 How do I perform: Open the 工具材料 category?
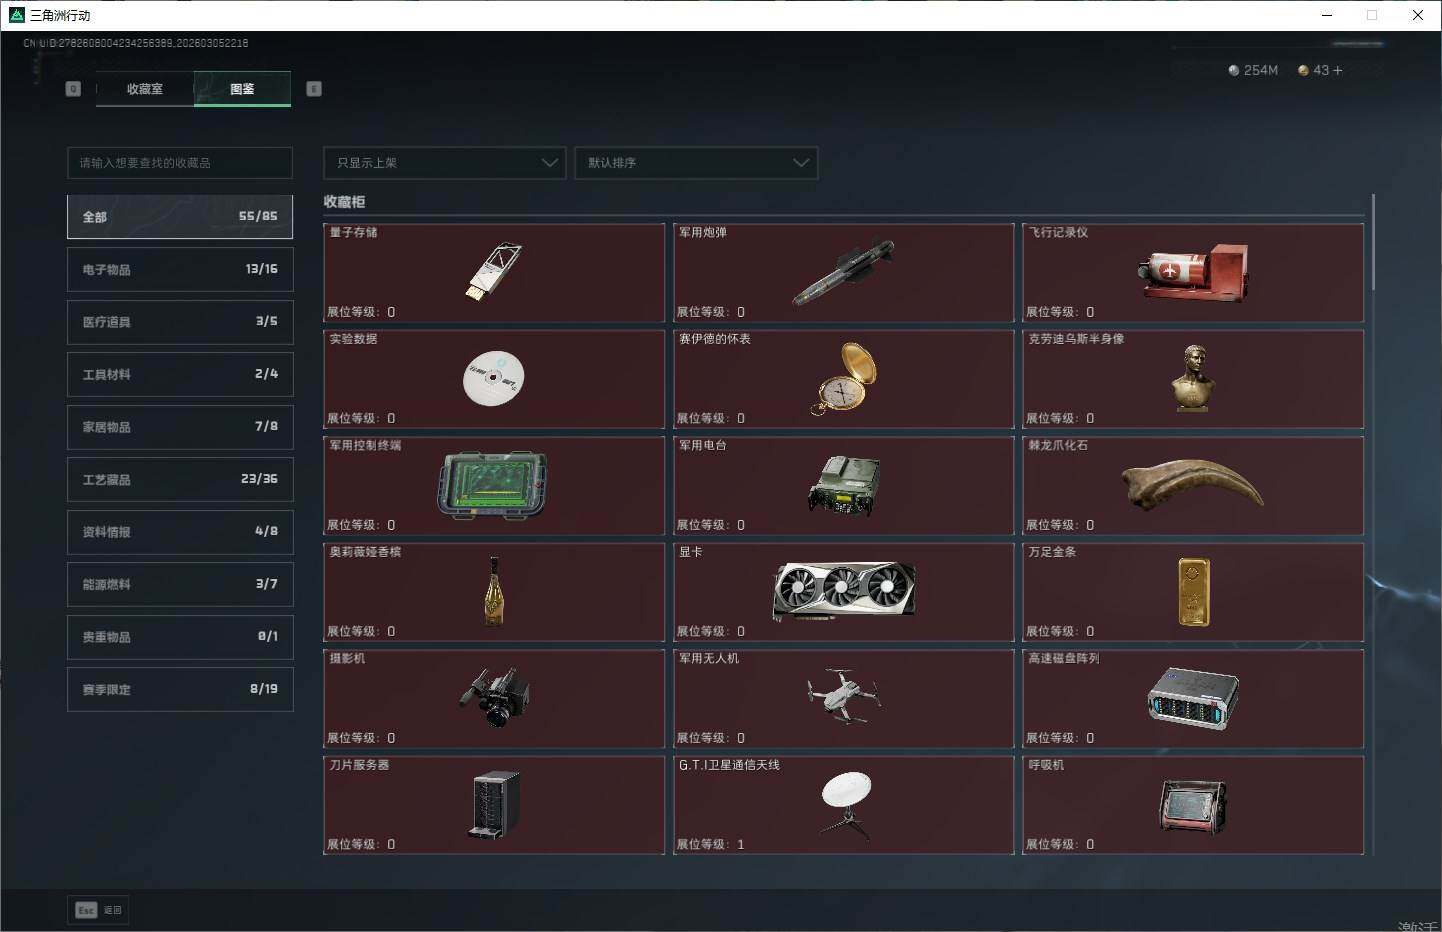pos(180,374)
